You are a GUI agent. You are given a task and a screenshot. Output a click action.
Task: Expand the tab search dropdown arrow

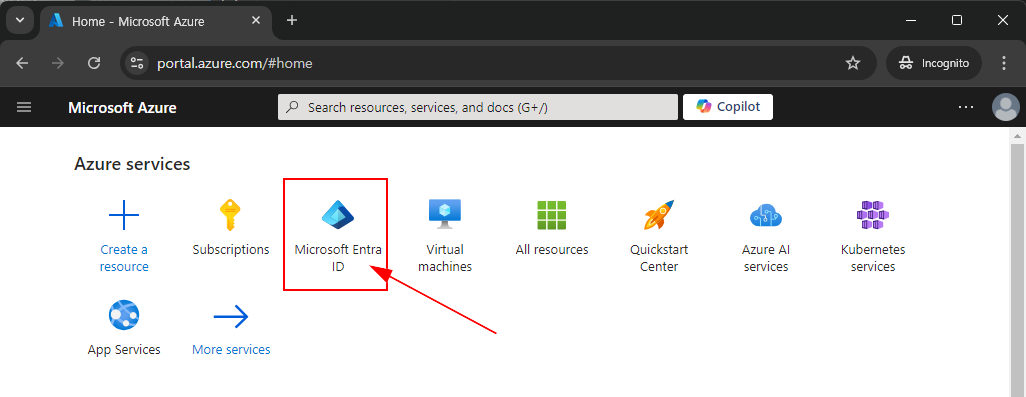pyautogui.click(x=20, y=20)
